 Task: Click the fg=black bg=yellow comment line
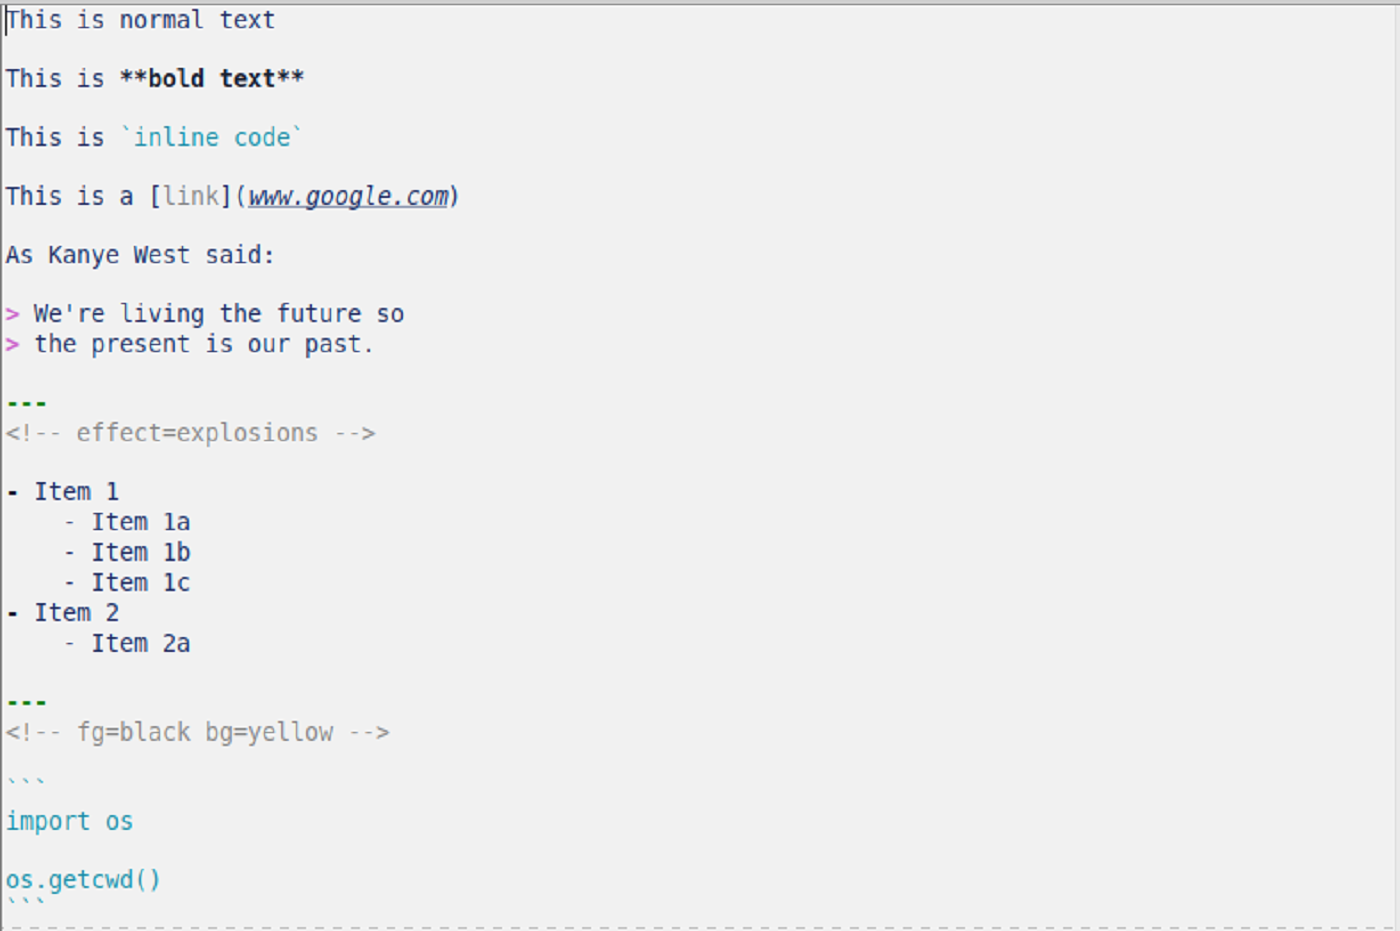coord(197,733)
